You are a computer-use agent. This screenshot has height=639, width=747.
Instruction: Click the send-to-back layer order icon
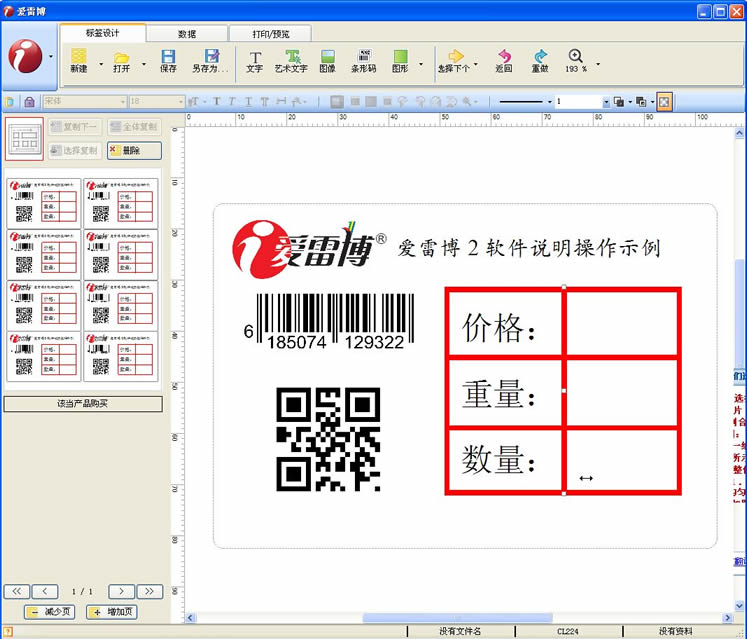pos(641,101)
